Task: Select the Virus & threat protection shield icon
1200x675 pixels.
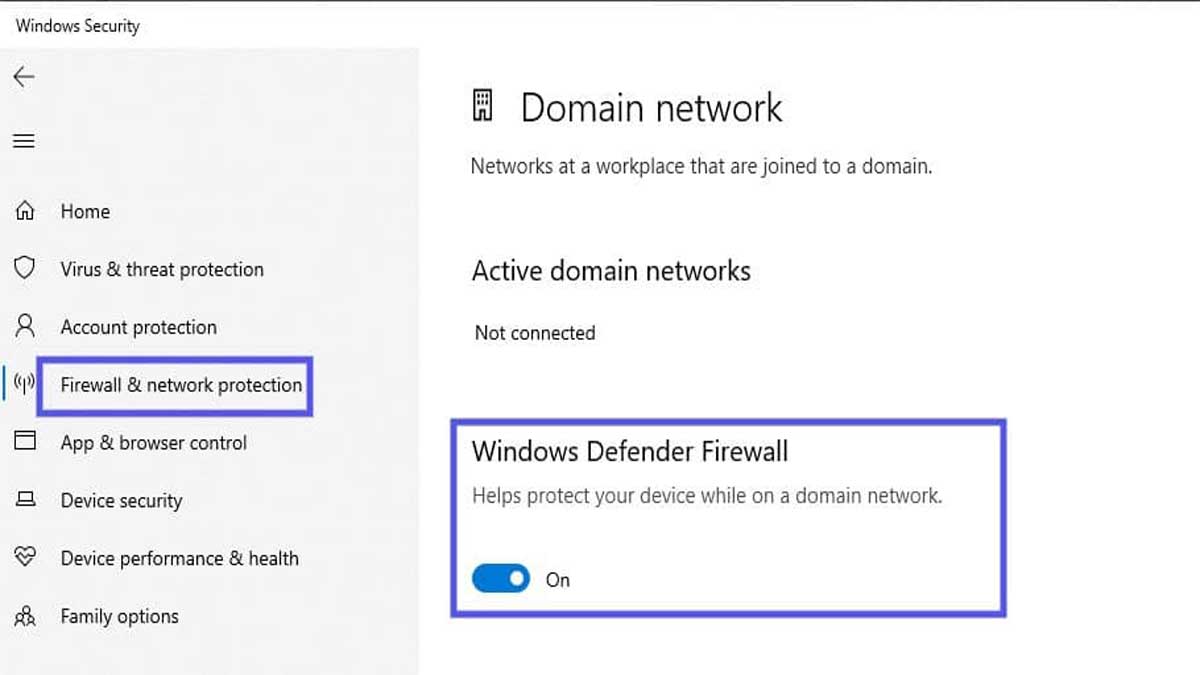Action: (x=22, y=269)
